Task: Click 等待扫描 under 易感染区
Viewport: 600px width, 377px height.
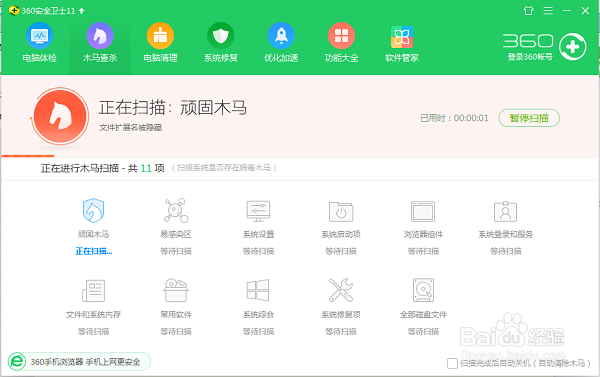Action: tap(176, 251)
